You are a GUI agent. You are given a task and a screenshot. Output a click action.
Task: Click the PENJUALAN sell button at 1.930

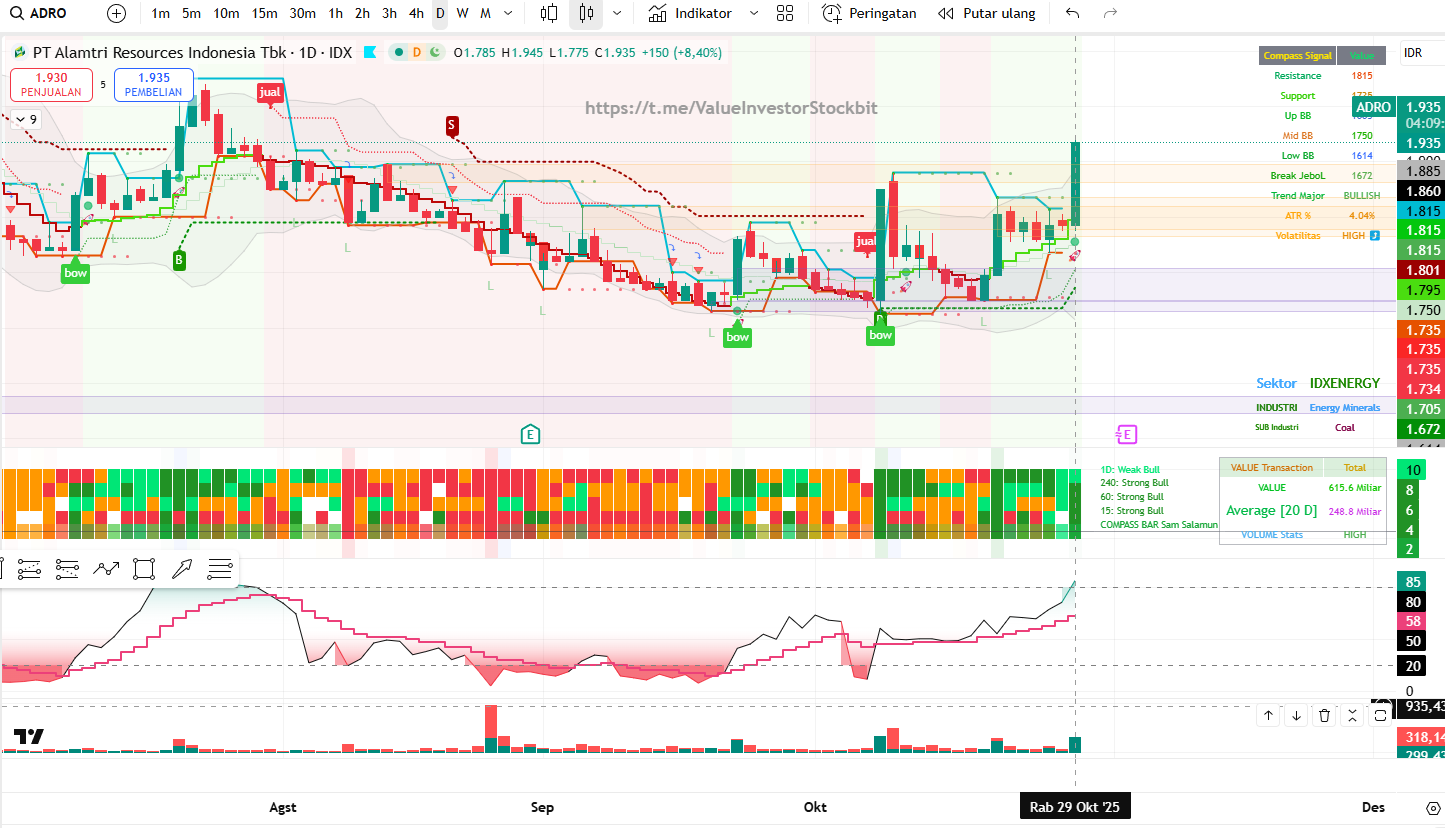coord(51,85)
